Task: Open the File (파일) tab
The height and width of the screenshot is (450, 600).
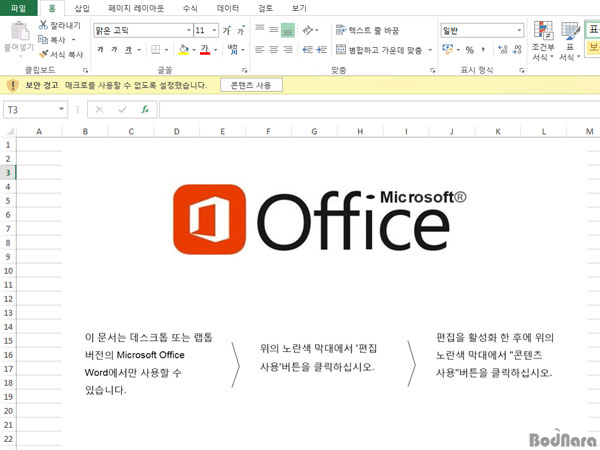Action: tap(18, 8)
